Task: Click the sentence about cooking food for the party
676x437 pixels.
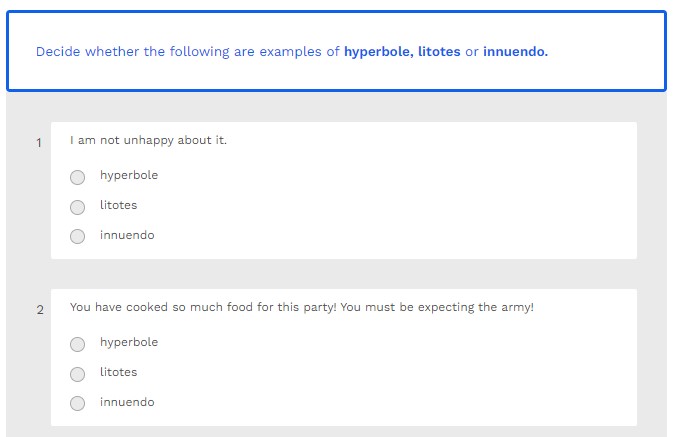Action: [x=302, y=307]
